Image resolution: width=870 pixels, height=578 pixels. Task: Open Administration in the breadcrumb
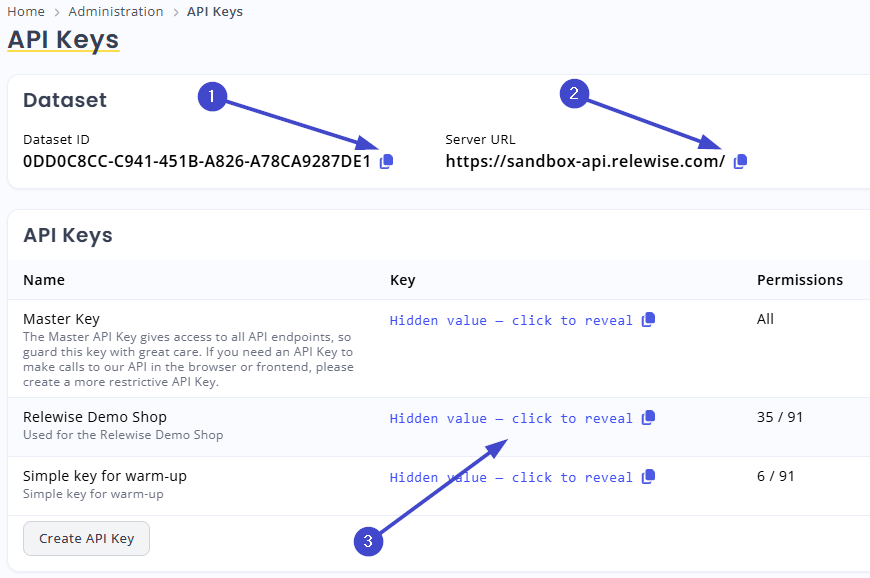click(x=115, y=12)
